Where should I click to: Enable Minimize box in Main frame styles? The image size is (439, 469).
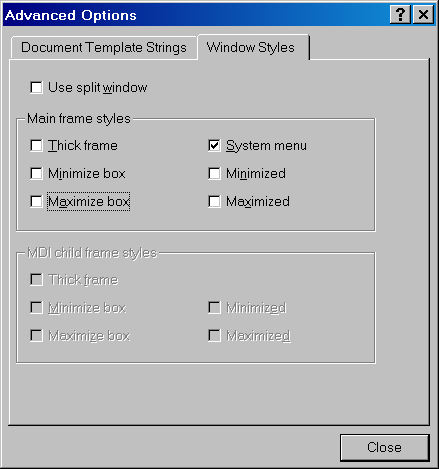(36, 174)
